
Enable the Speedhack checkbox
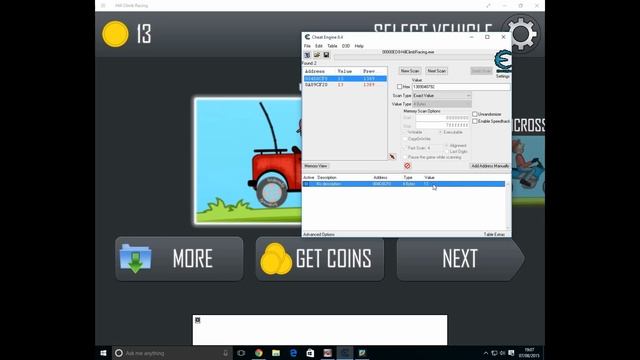pyautogui.click(x=475, y=121)
